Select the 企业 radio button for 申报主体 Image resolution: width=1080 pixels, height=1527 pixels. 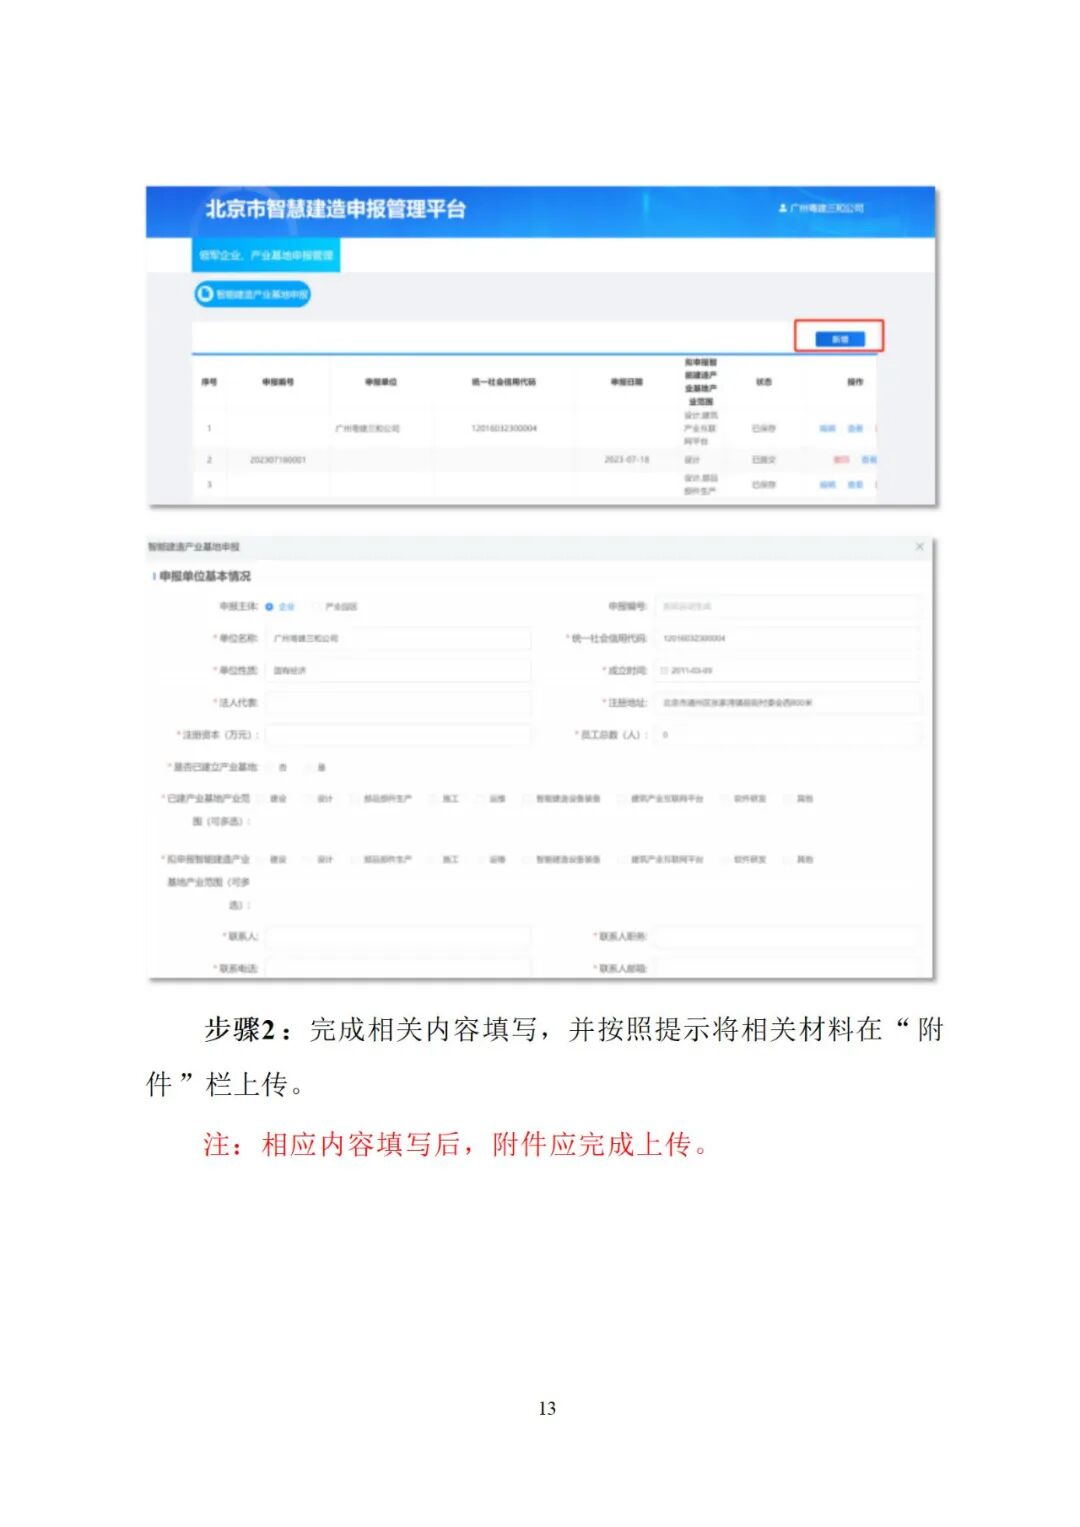[271, 605]
